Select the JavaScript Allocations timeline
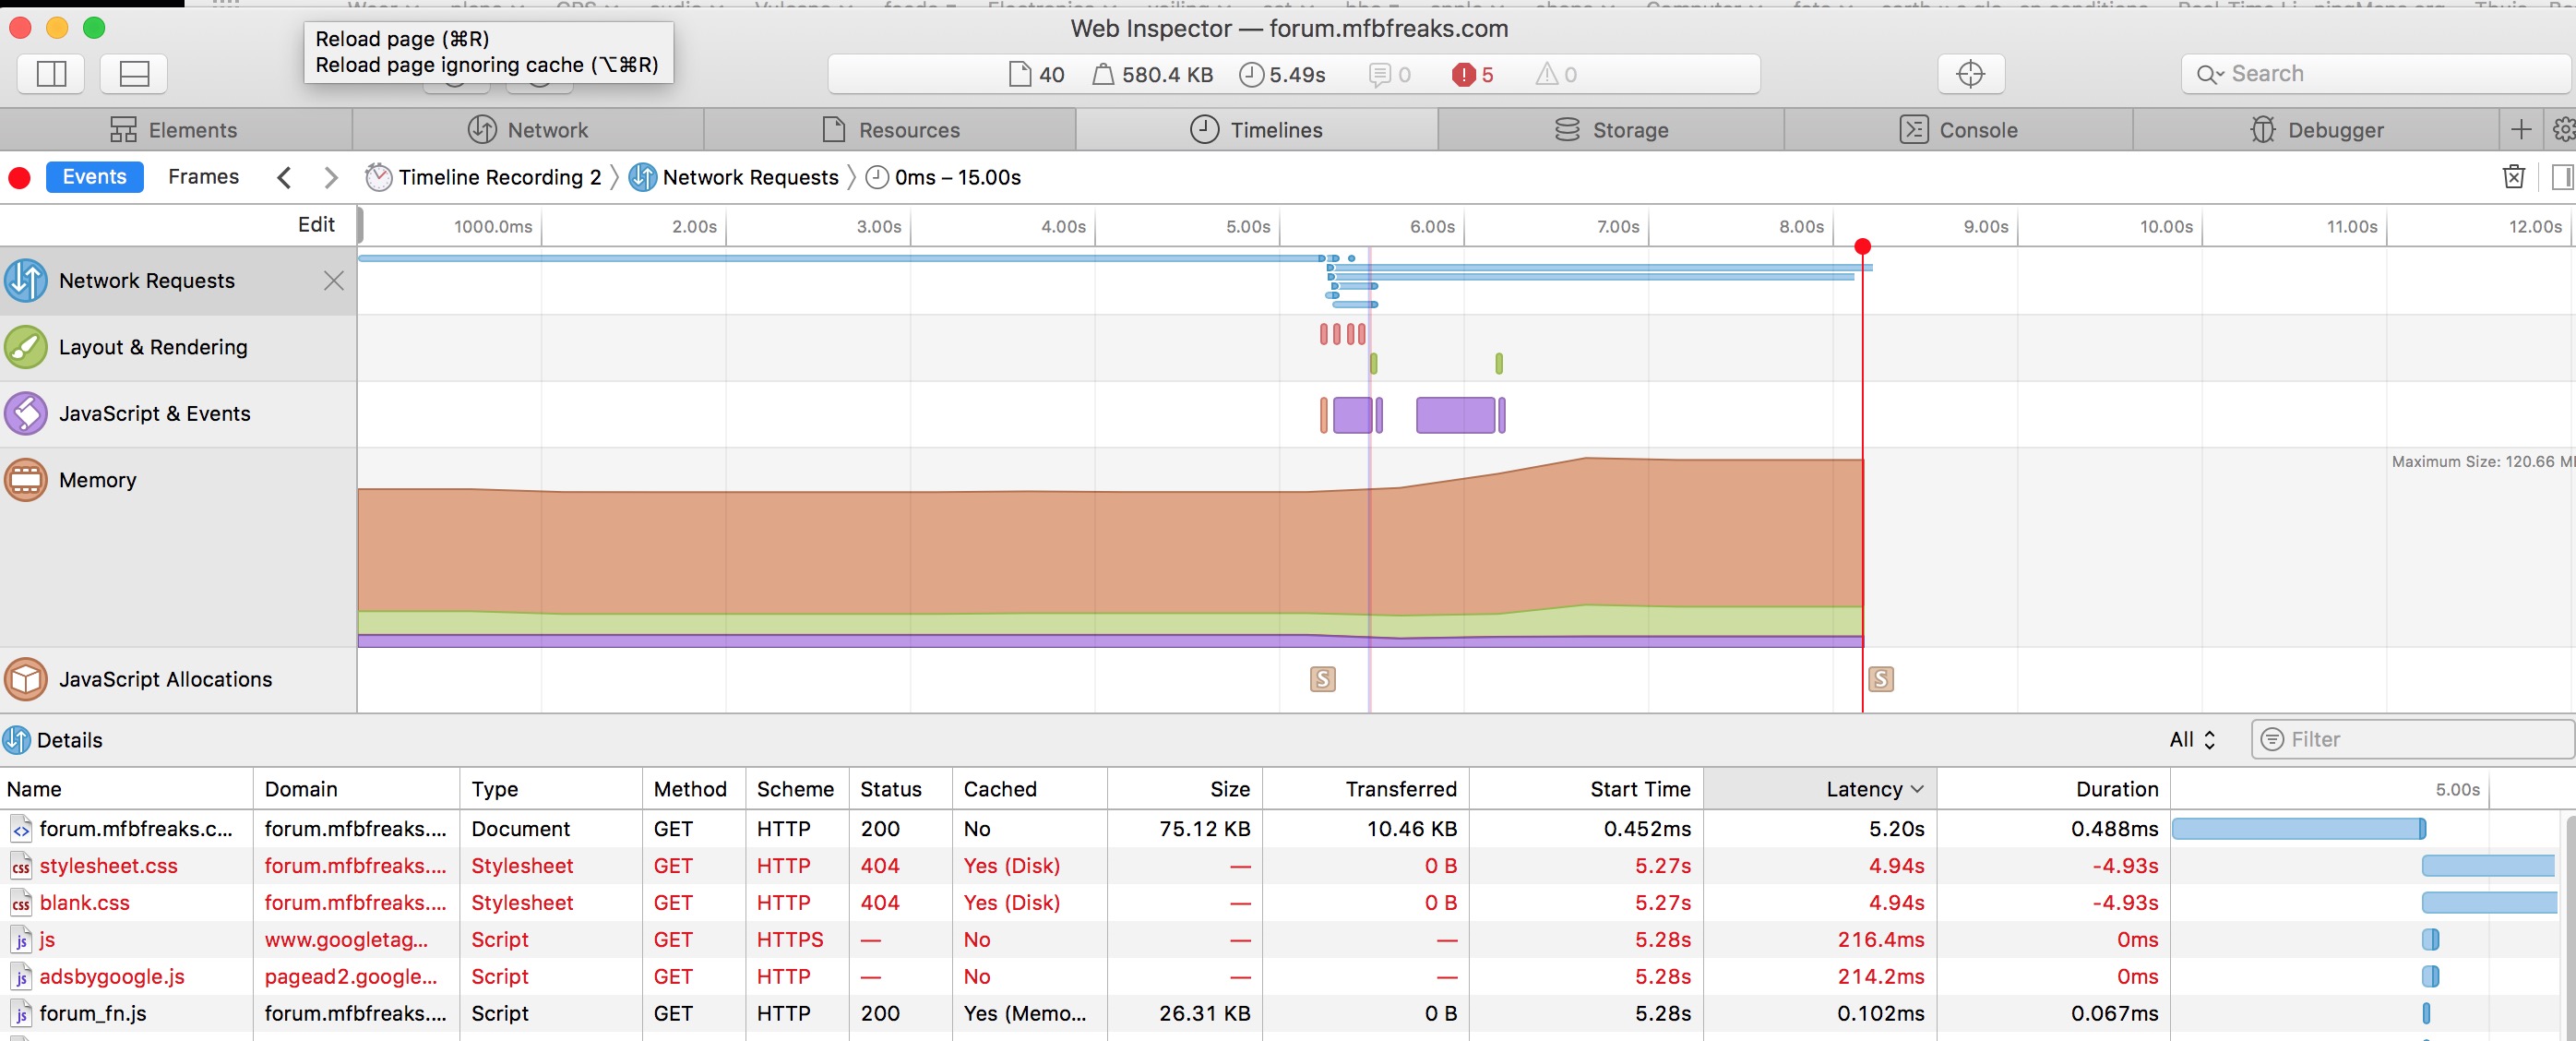The width and height of the screenshot is (2576, 1041). [x=178, y=680]
